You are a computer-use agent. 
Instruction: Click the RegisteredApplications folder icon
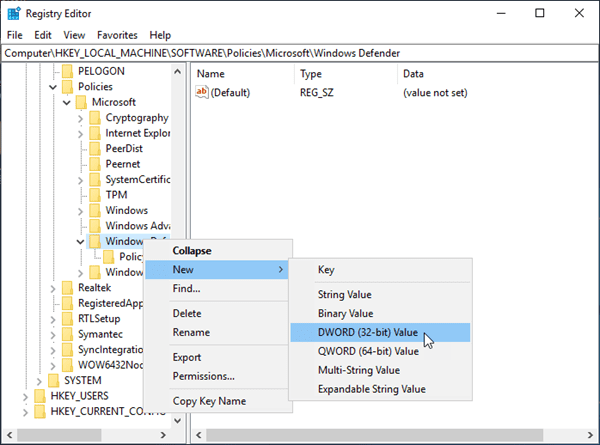click(67, 303)
